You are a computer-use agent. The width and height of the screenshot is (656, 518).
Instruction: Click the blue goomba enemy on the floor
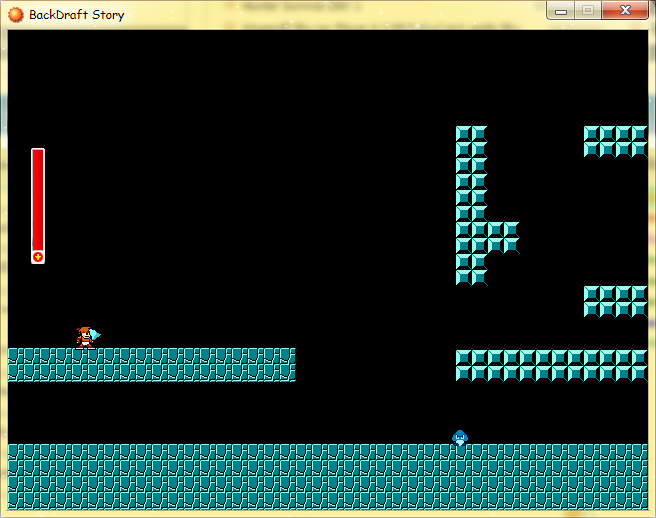click(x=460, y=438)
